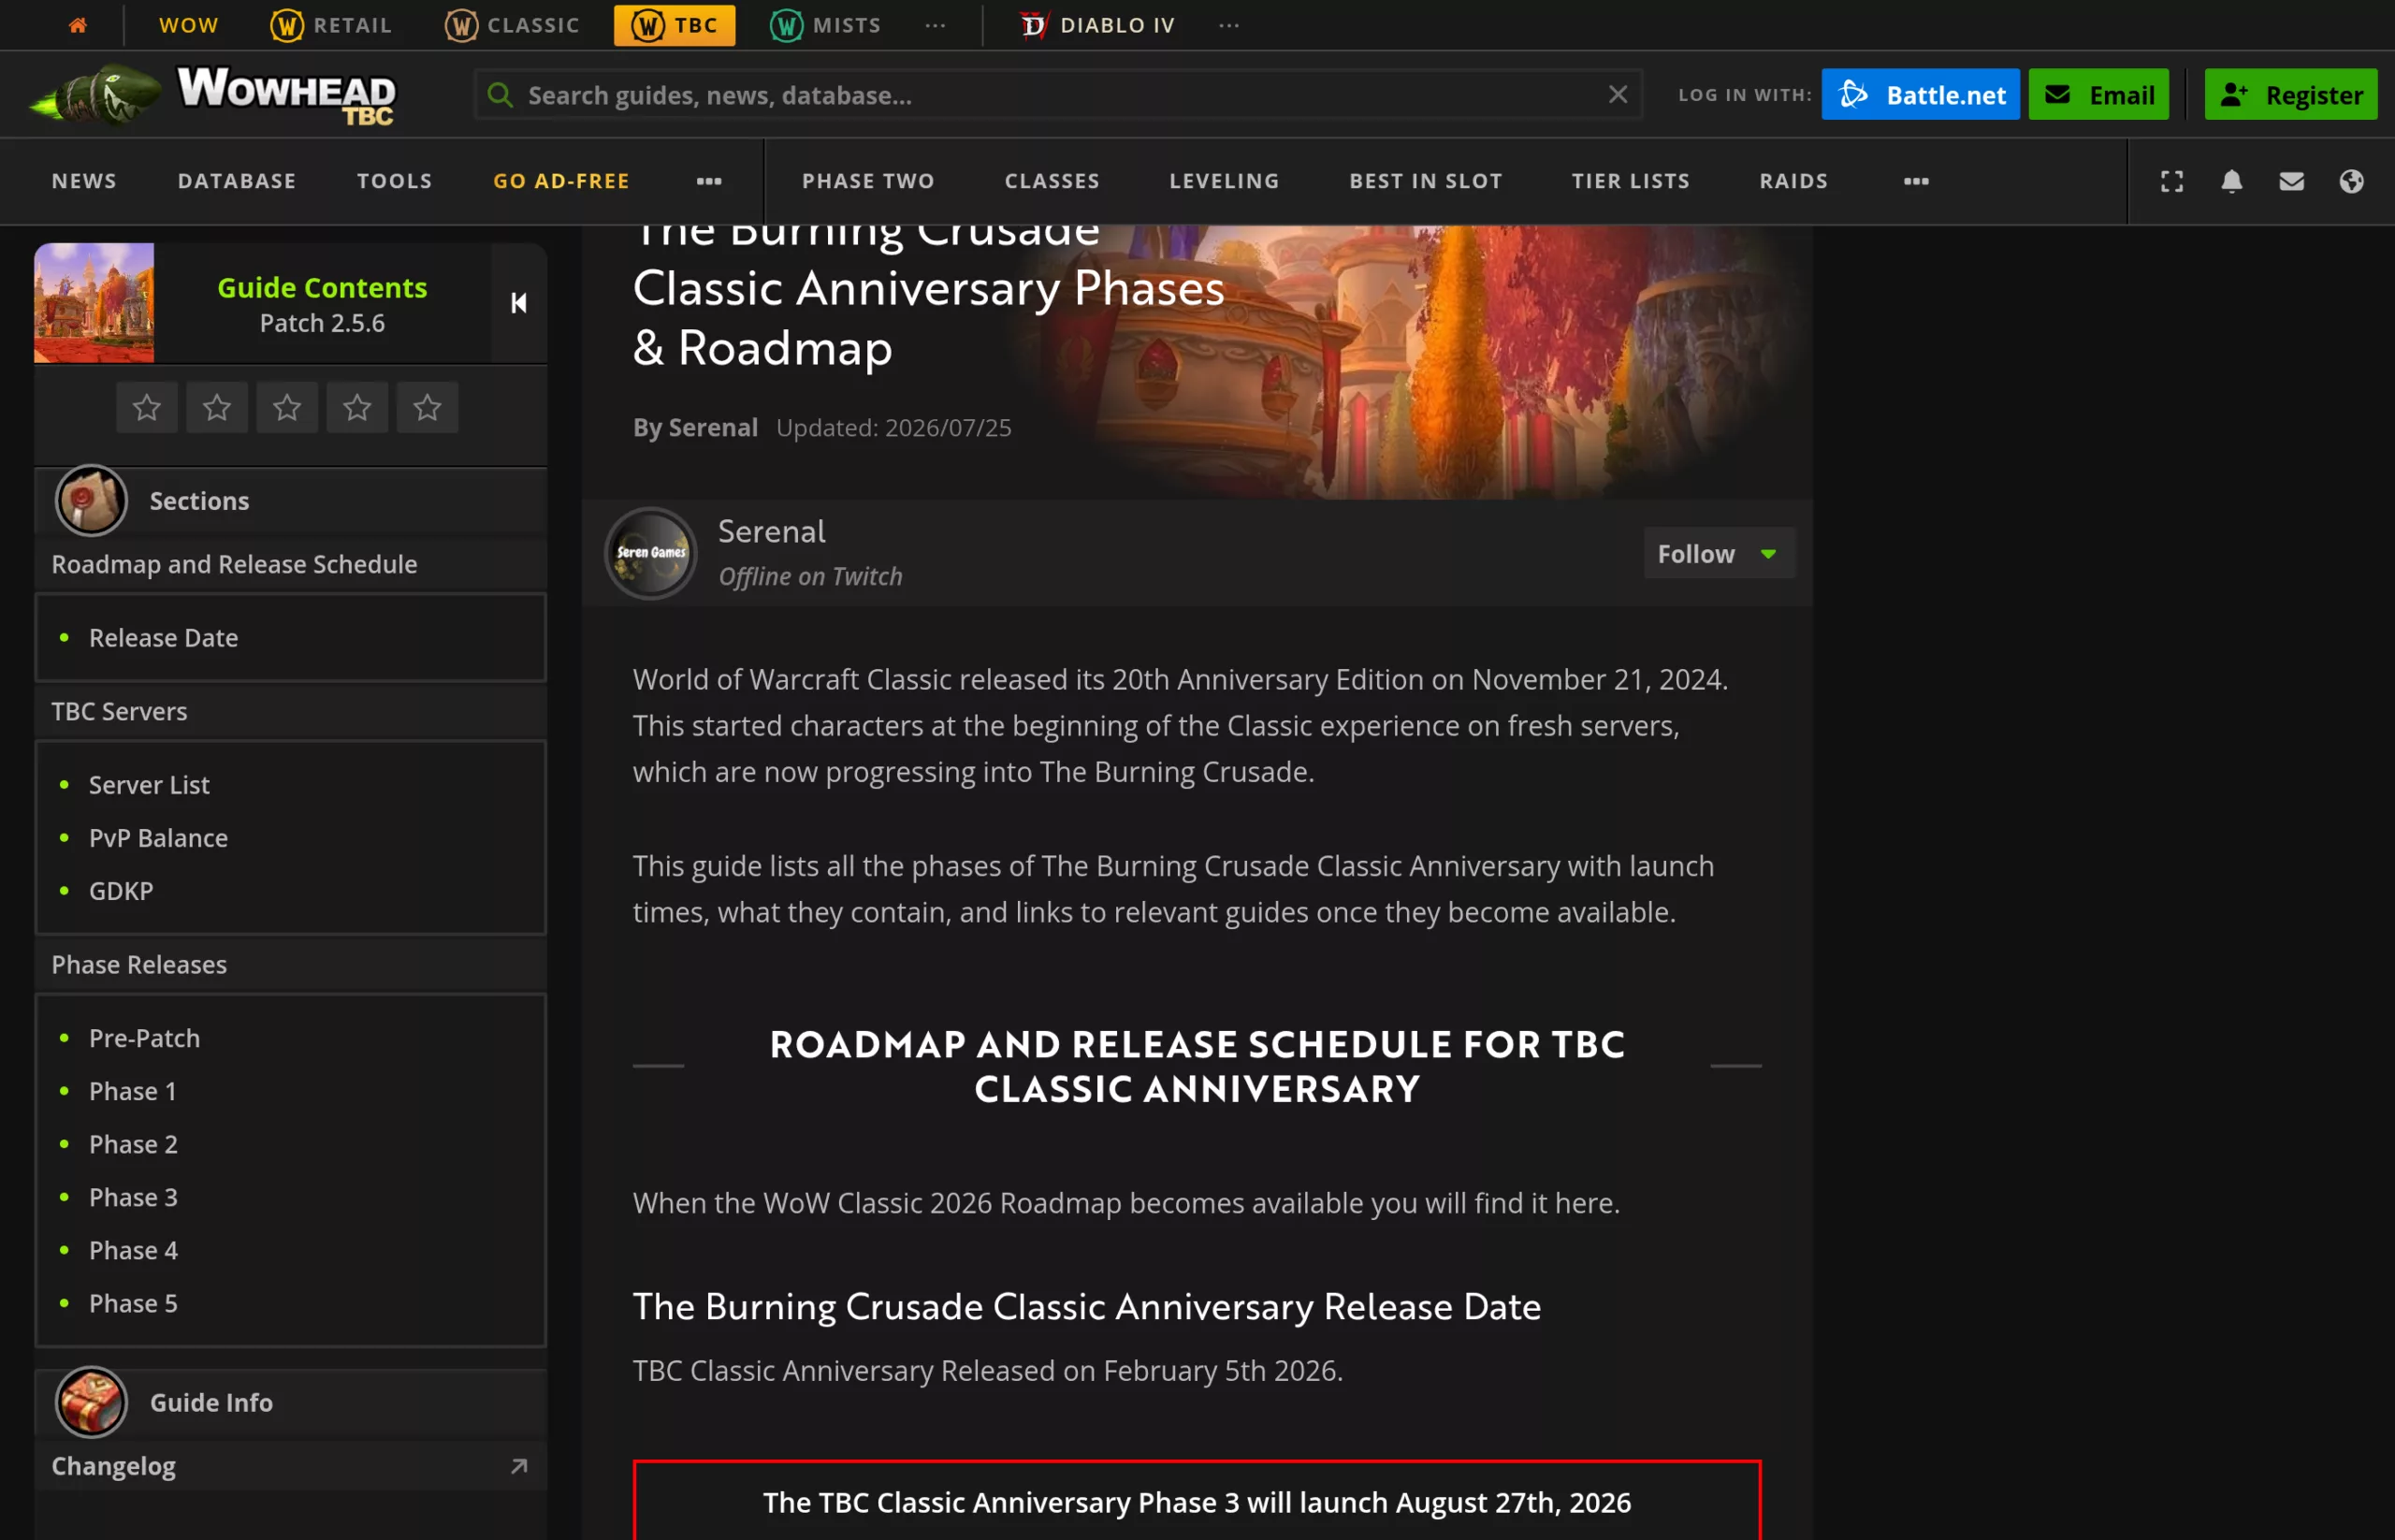This screenshot has width=2395, height=1540.
Task: Jump to Pre-Patch section
Action: (x=144, y=1038)
